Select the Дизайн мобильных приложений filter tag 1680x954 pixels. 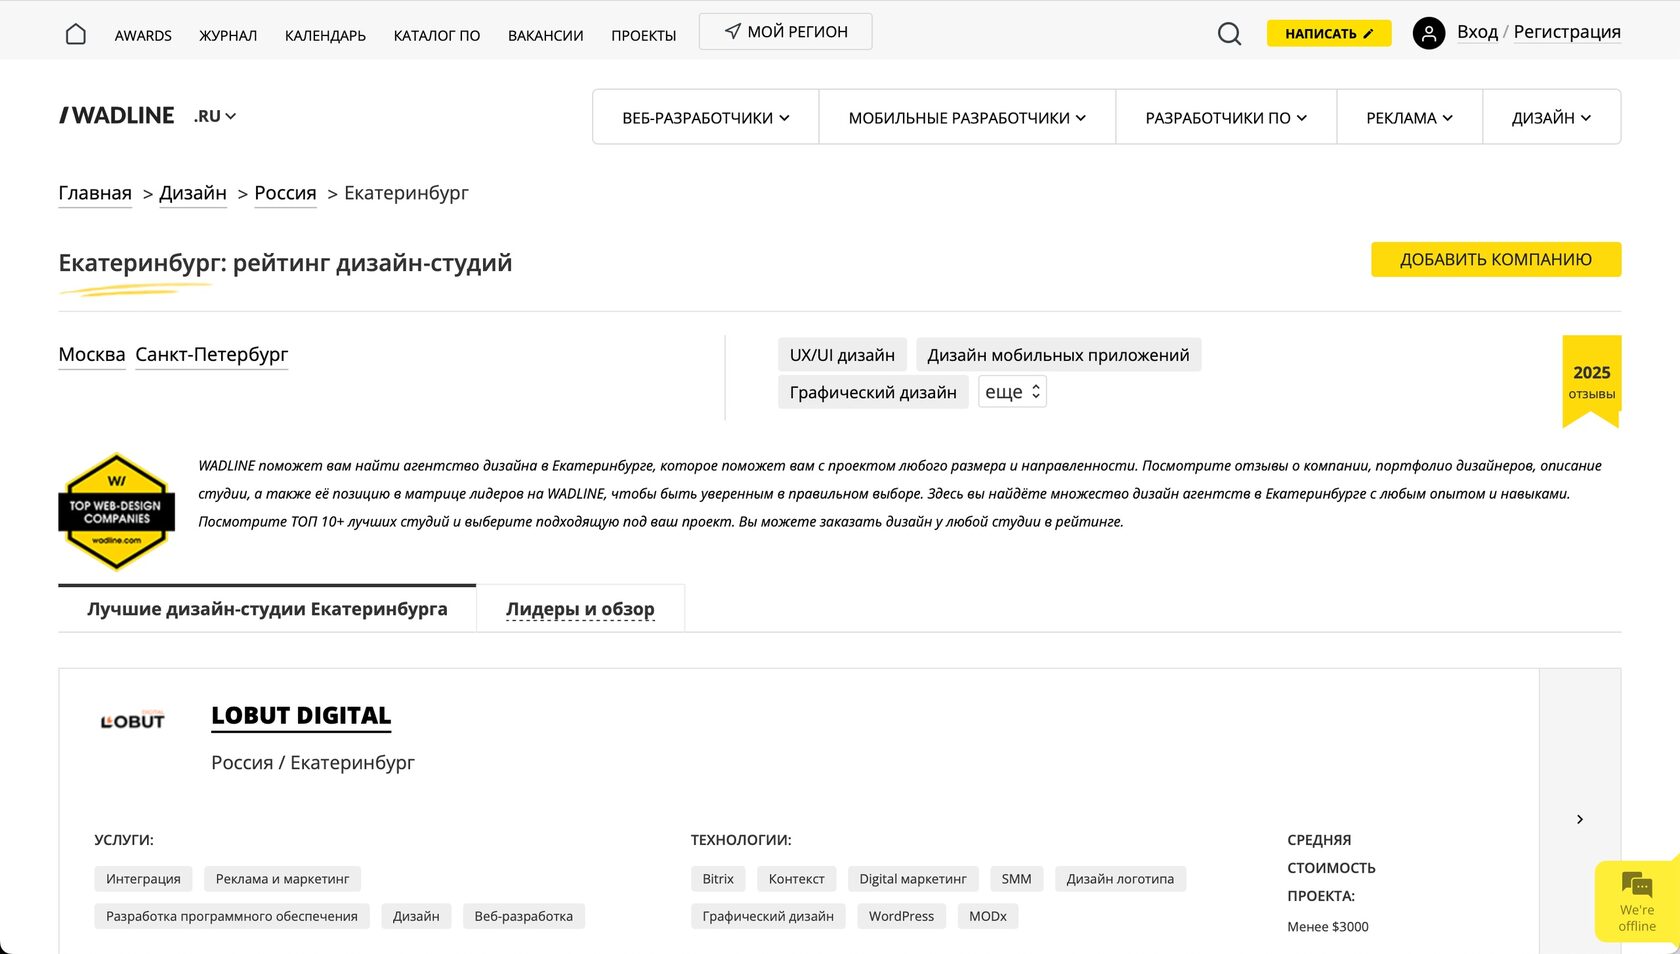[x=1058, y=355]
